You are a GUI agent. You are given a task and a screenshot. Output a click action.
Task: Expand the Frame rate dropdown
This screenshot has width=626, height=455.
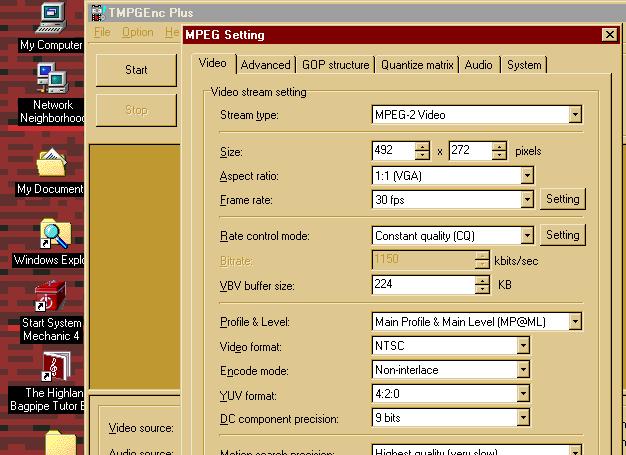click(x=527, y=200)
